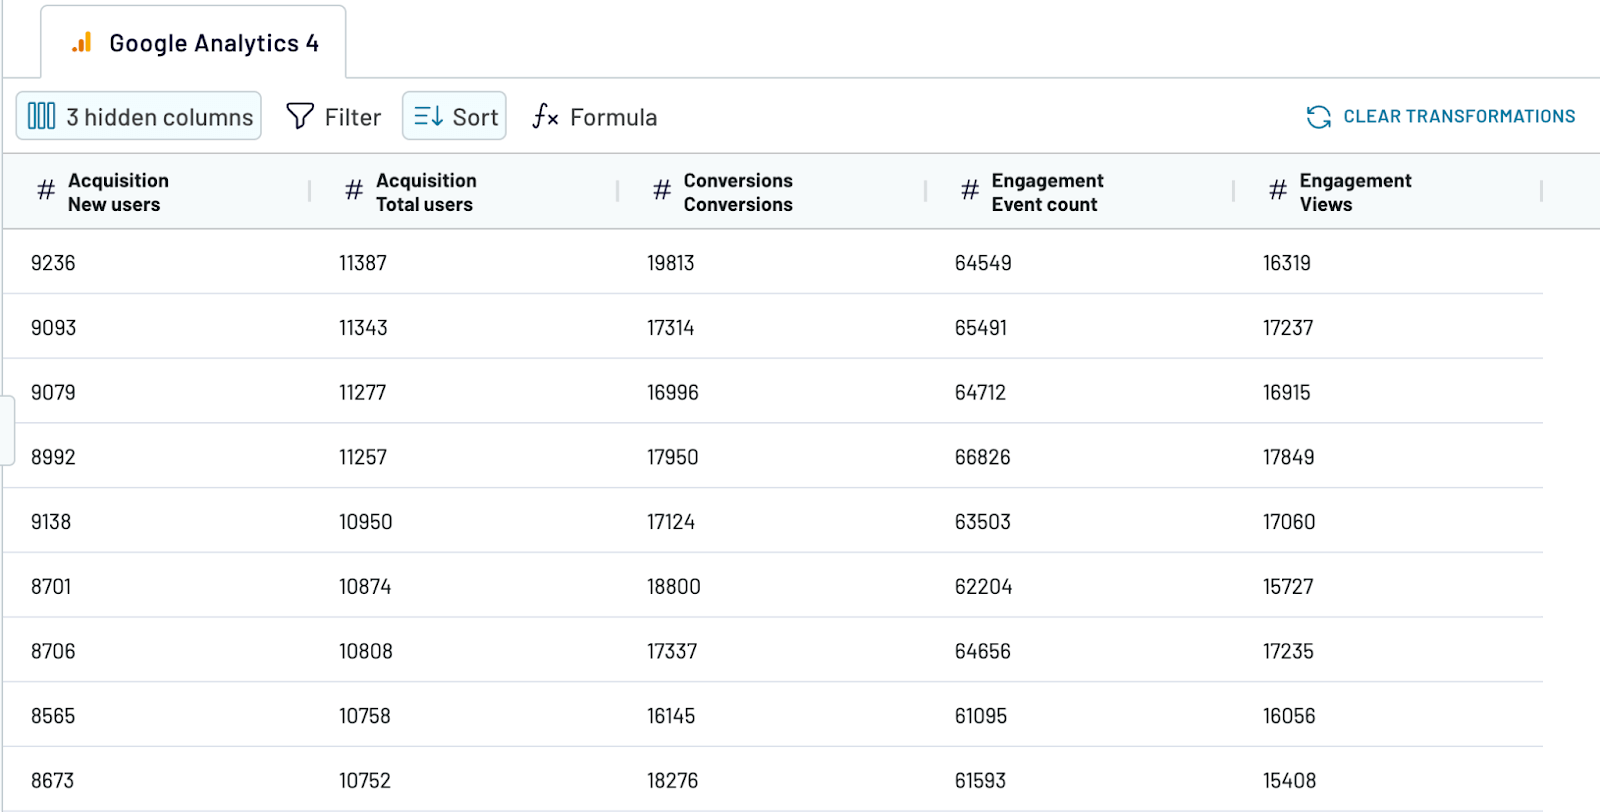Select the Acquisition Total users column header

464,192
